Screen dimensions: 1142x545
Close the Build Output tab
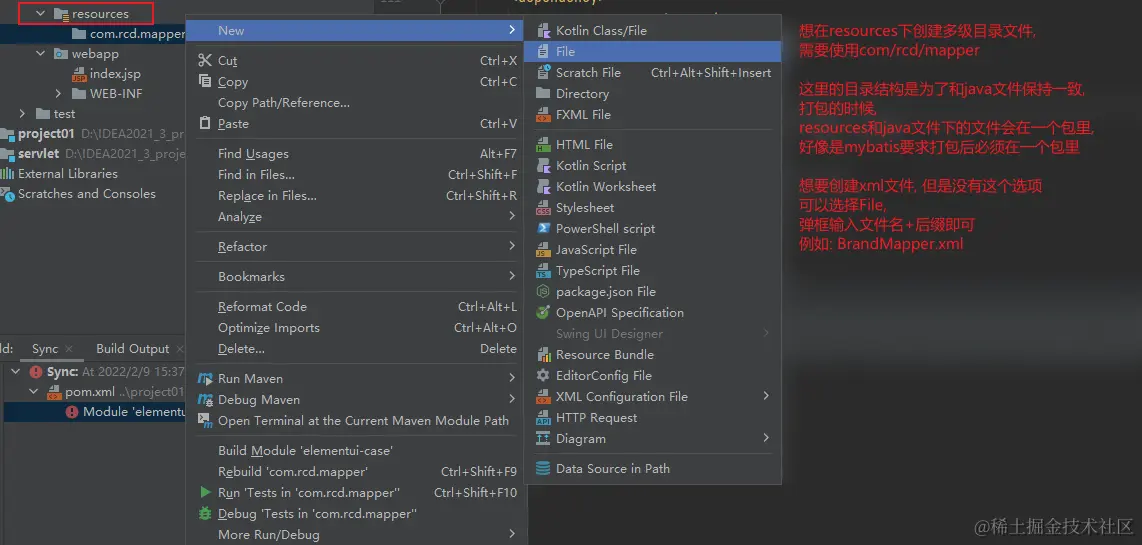[x=179, y=350]
